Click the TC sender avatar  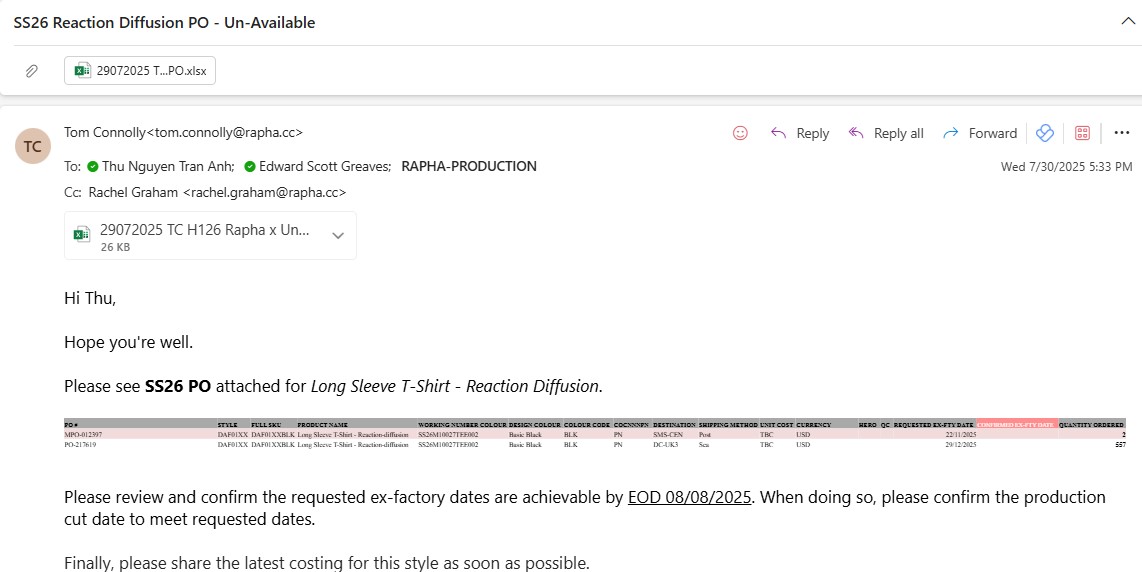(x=33, y=146)
